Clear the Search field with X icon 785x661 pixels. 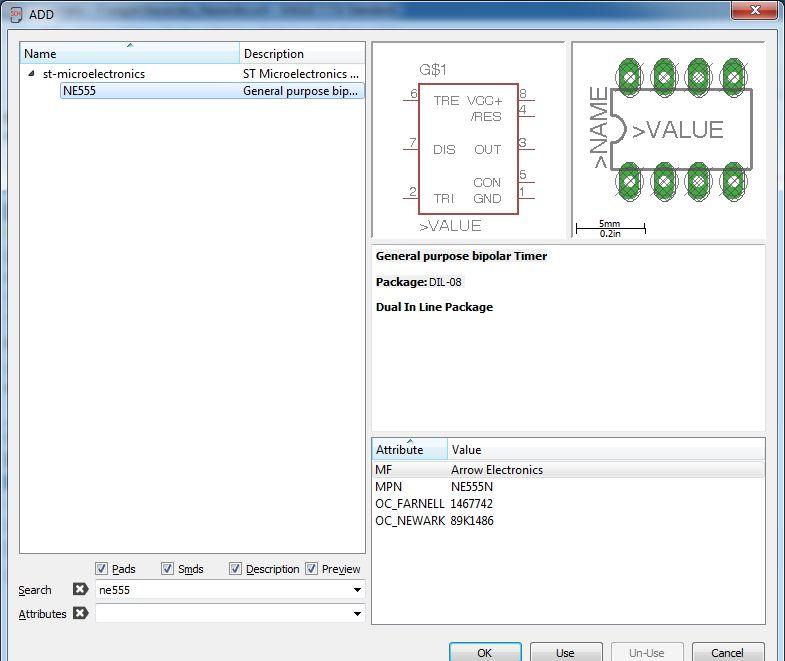(x=80, y=589)
